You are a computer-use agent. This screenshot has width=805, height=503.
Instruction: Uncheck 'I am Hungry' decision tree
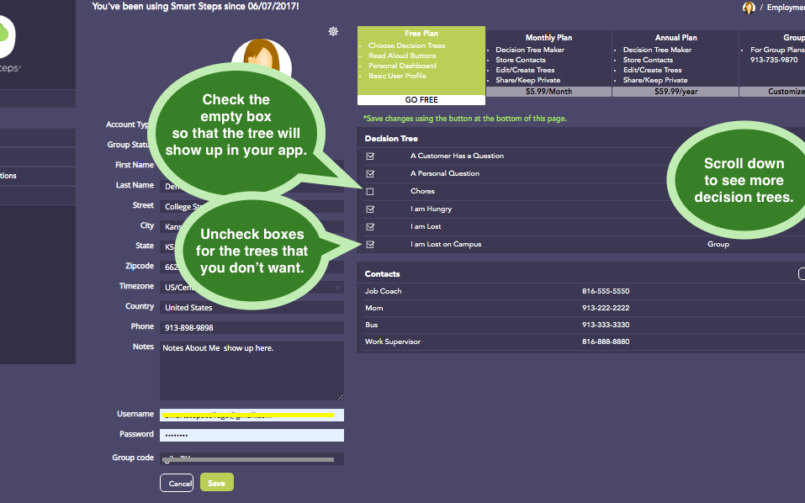[x=370, y=209]
